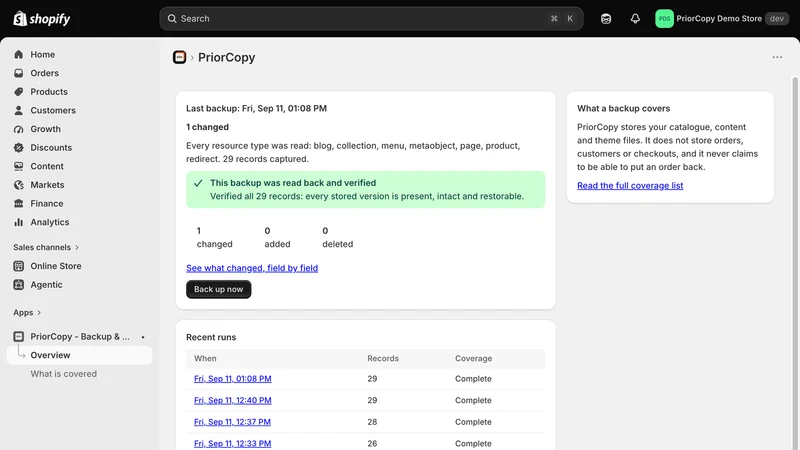The height and width of the screenshot is (450, 800).
Task: Open the Fri, Sep 11, 12:40 PM run
Action: pos(233,401)
